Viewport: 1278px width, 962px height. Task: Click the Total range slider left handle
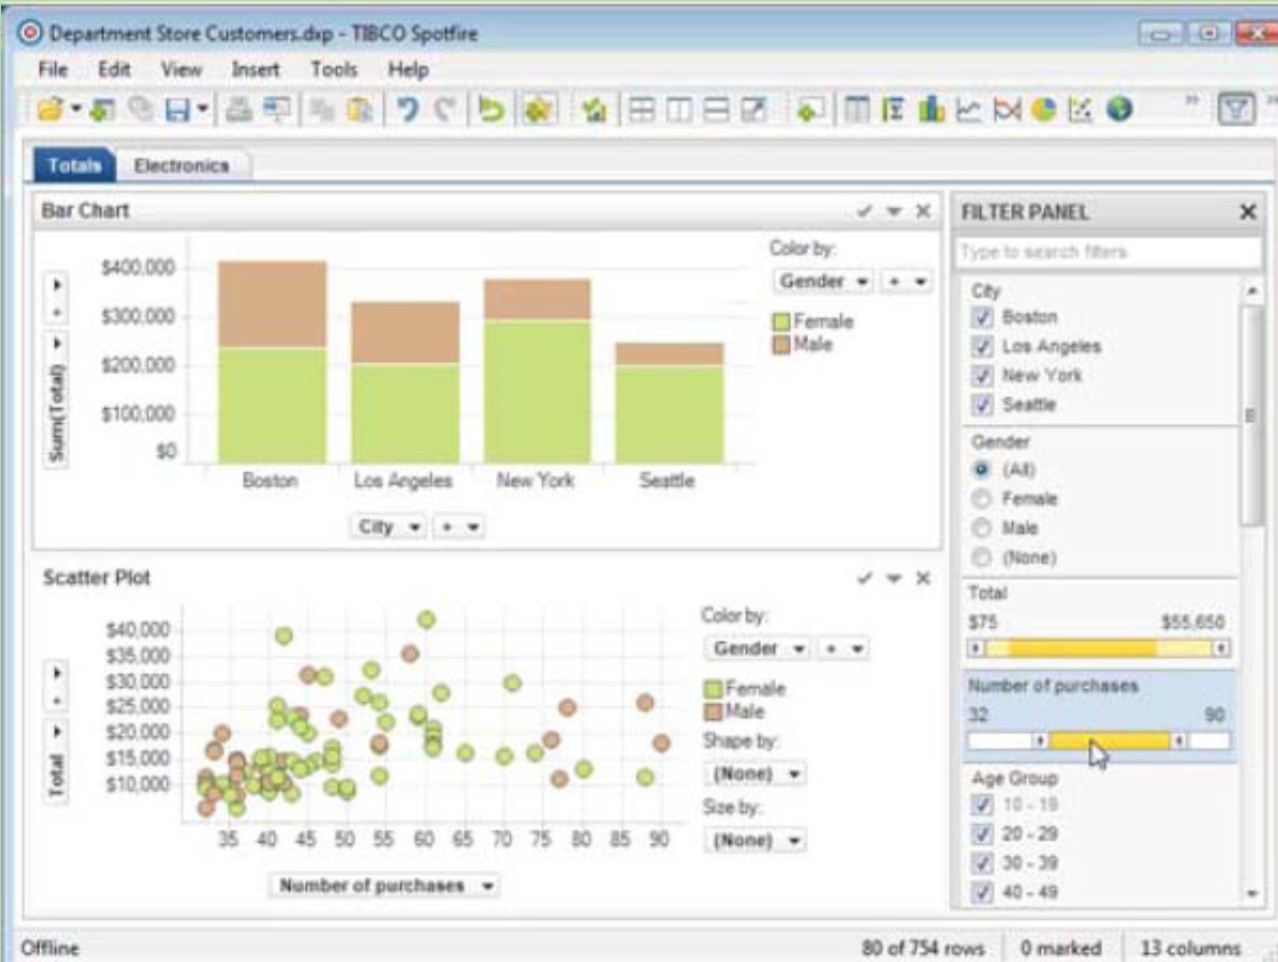pos(976,649)
